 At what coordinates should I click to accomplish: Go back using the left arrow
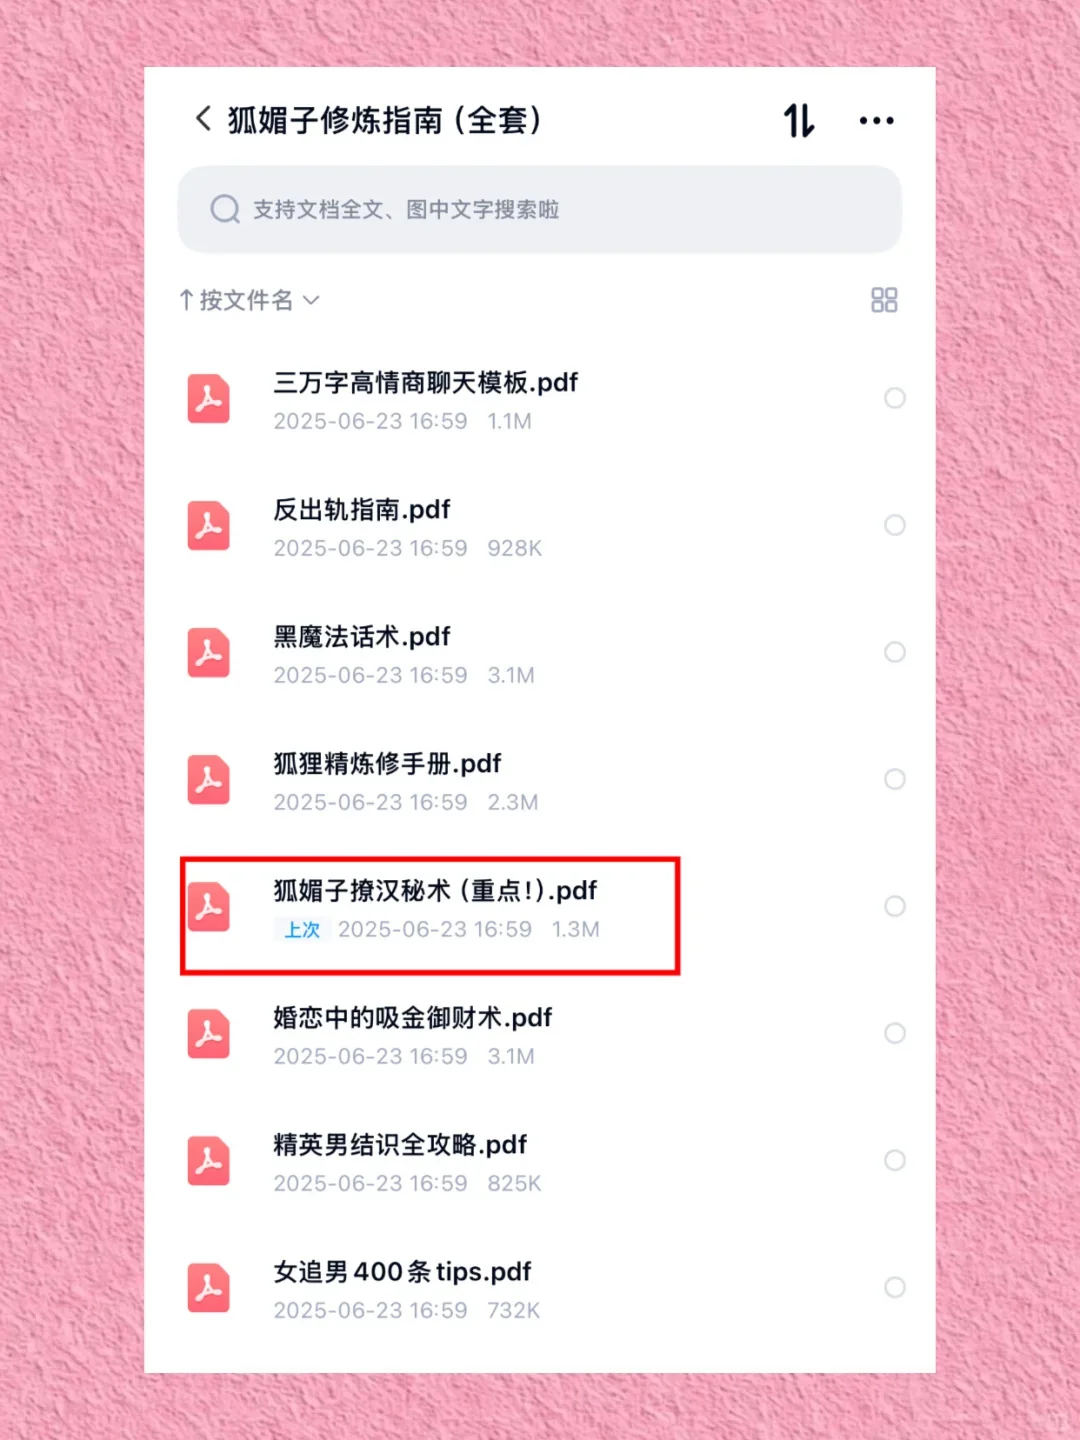203,119
